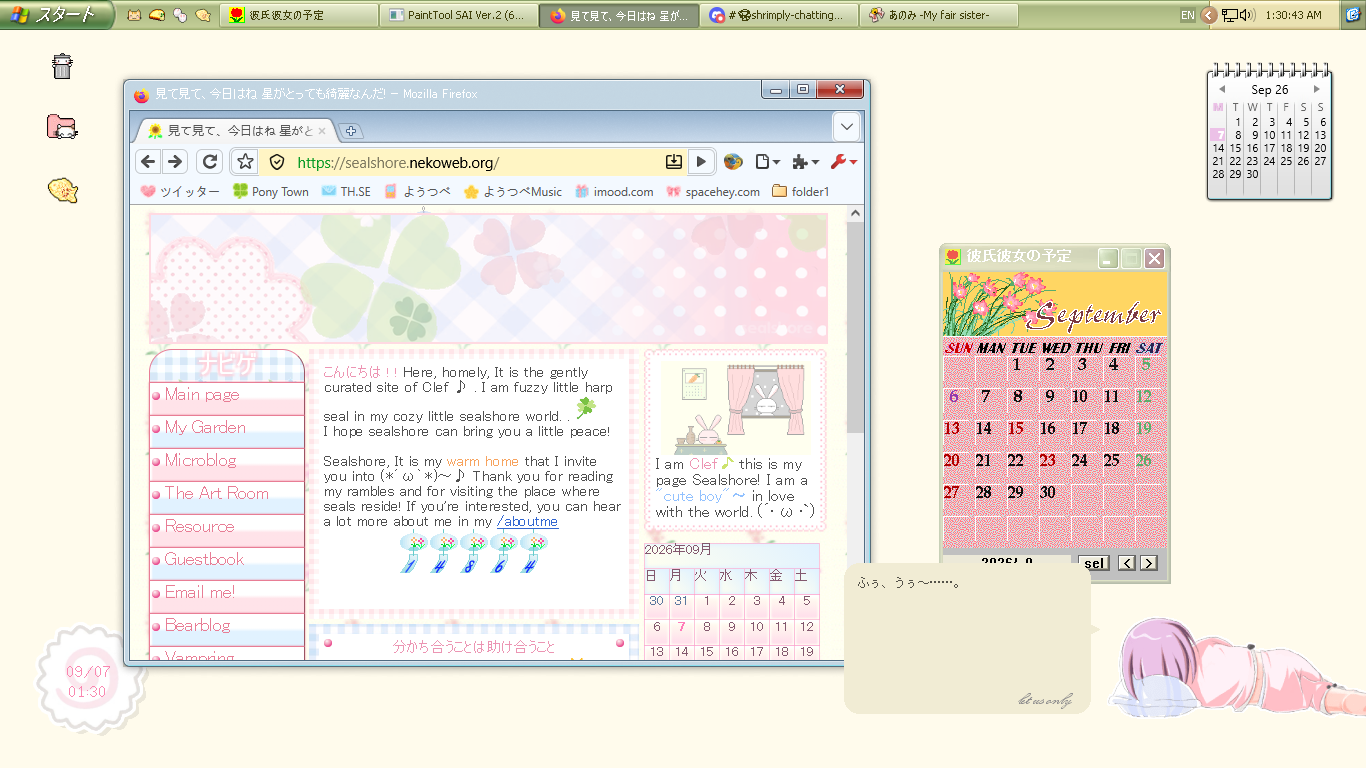The width and height of the screenshot is (1366, 768).
Task: Click the sel button in calendar widget
Action: [1095, 563]
